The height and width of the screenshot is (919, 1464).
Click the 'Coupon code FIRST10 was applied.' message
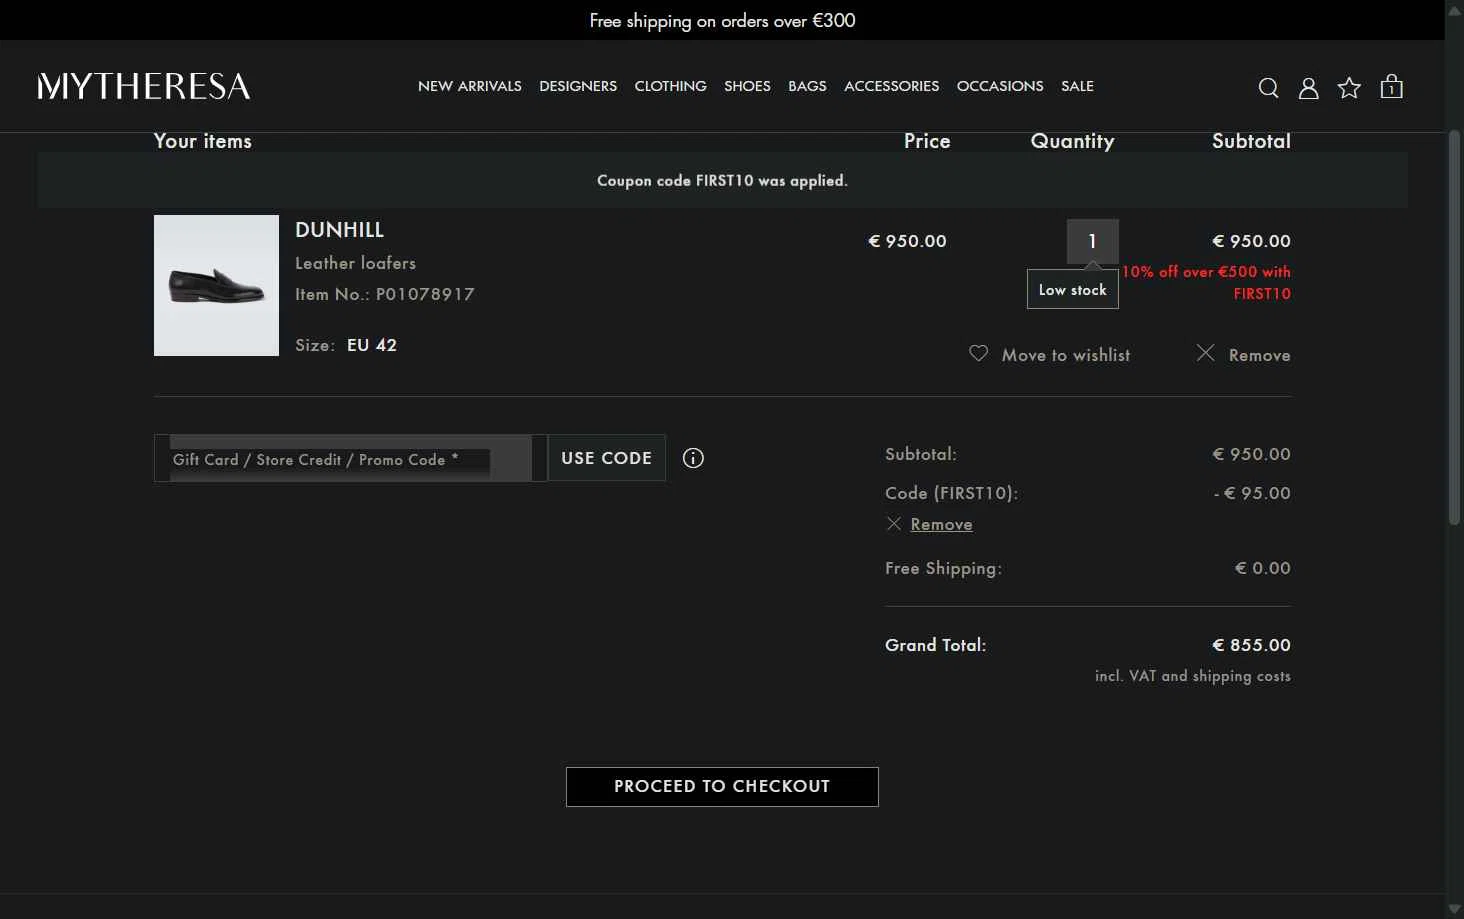[x=722, y=181]
